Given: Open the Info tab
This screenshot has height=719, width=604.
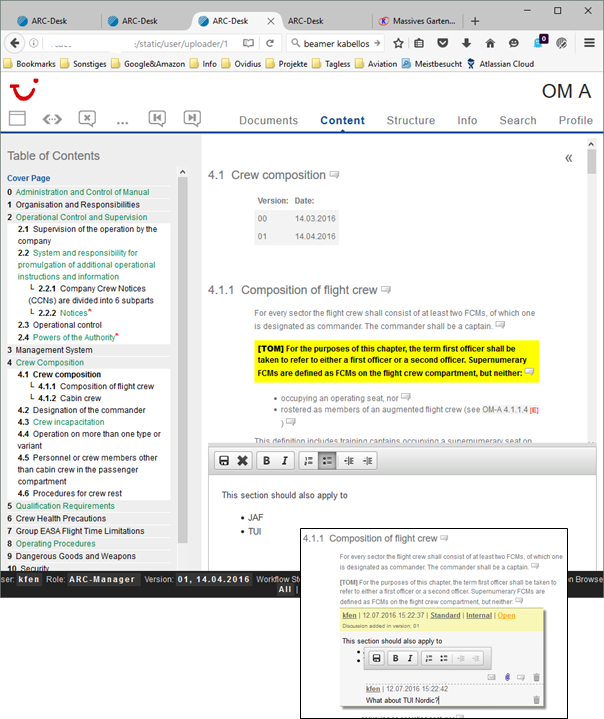Looking at the screenshot, I should [x=467, y=120].
